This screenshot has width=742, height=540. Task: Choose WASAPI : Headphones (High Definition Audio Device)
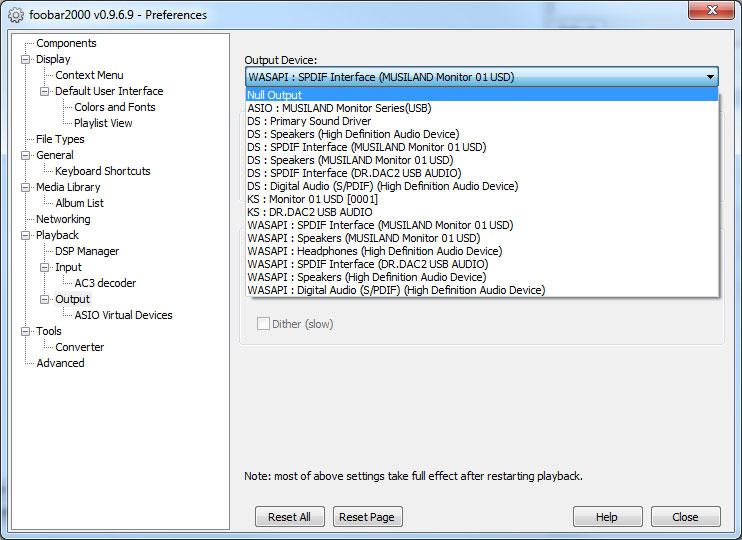(x=374, y=251)
